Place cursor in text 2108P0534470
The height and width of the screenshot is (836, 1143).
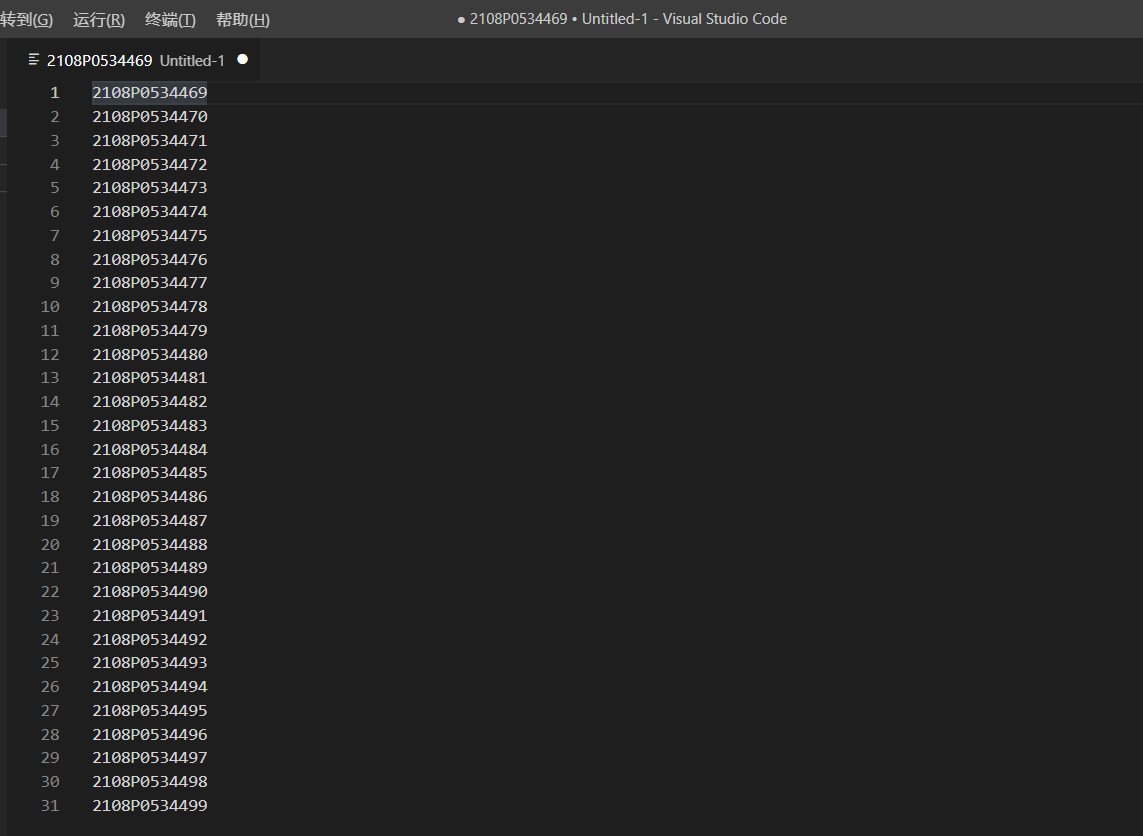pos(150,117)
